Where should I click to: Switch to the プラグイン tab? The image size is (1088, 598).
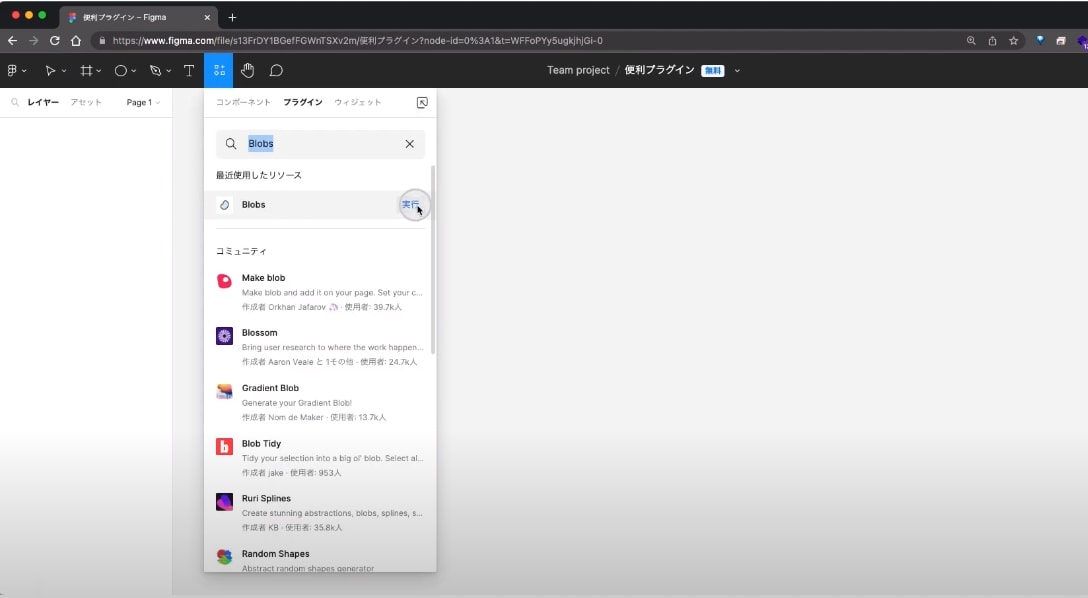[303, 102]
